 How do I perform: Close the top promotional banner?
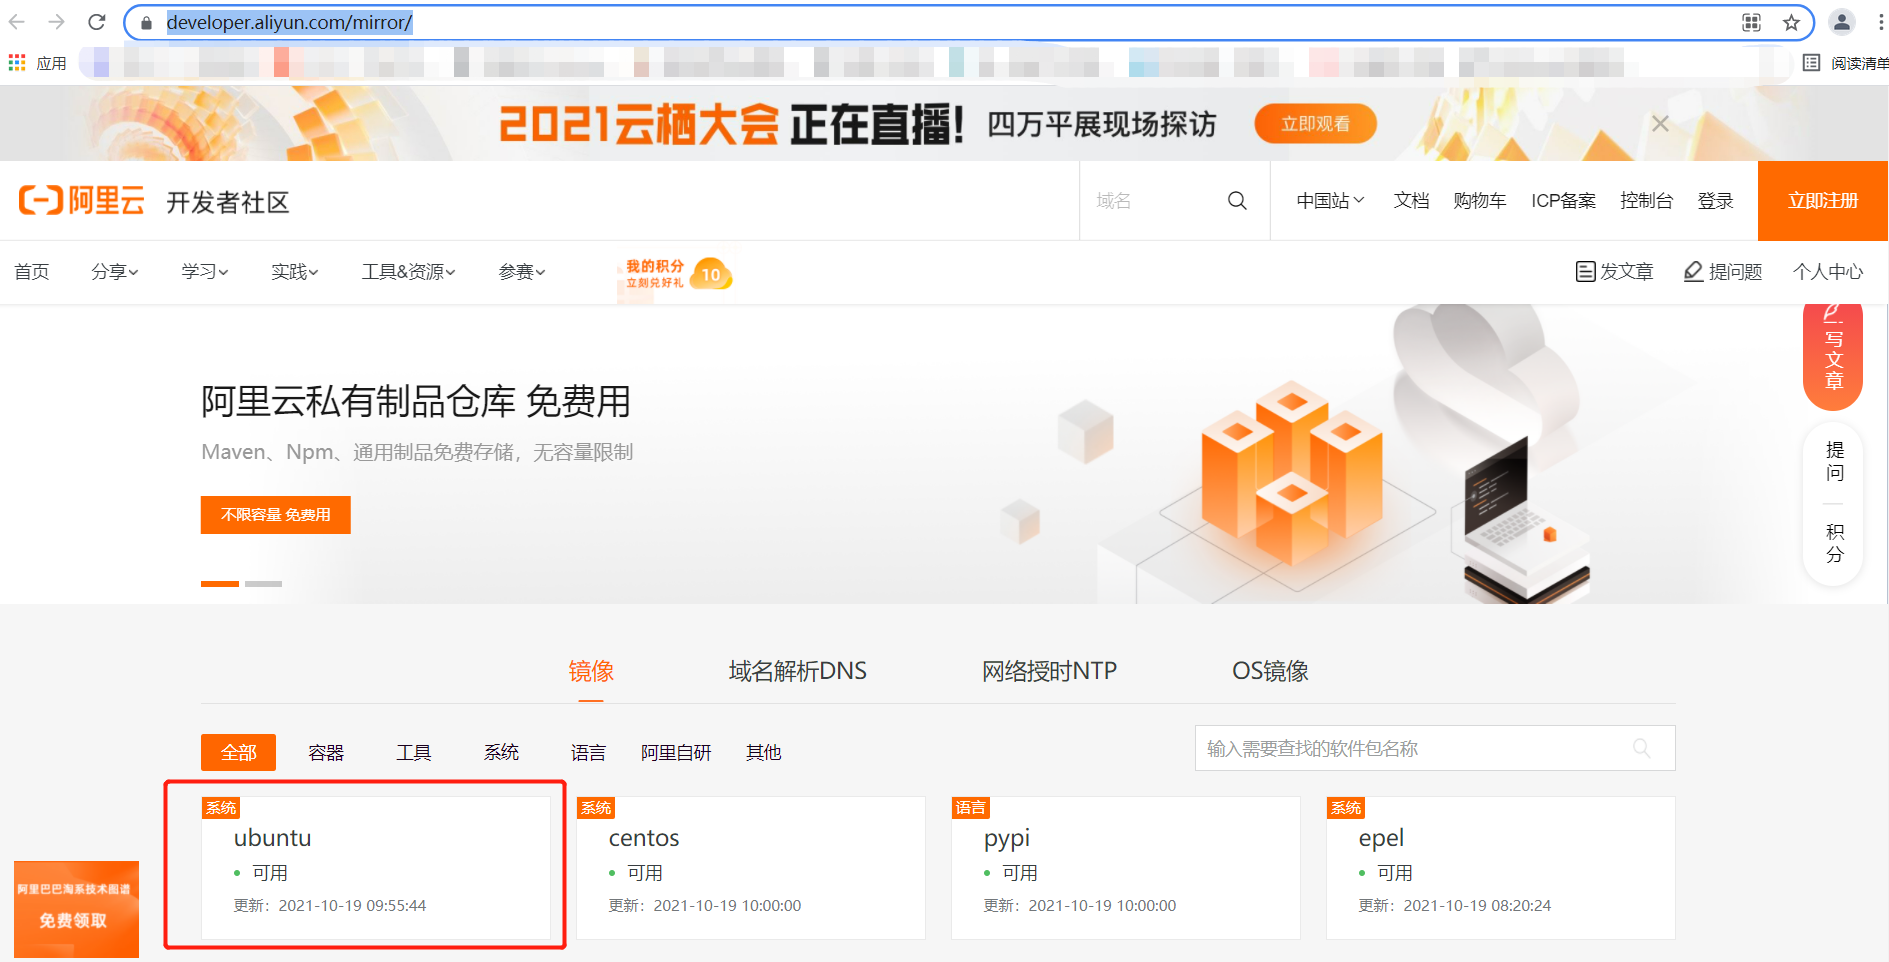[1660, 124]
